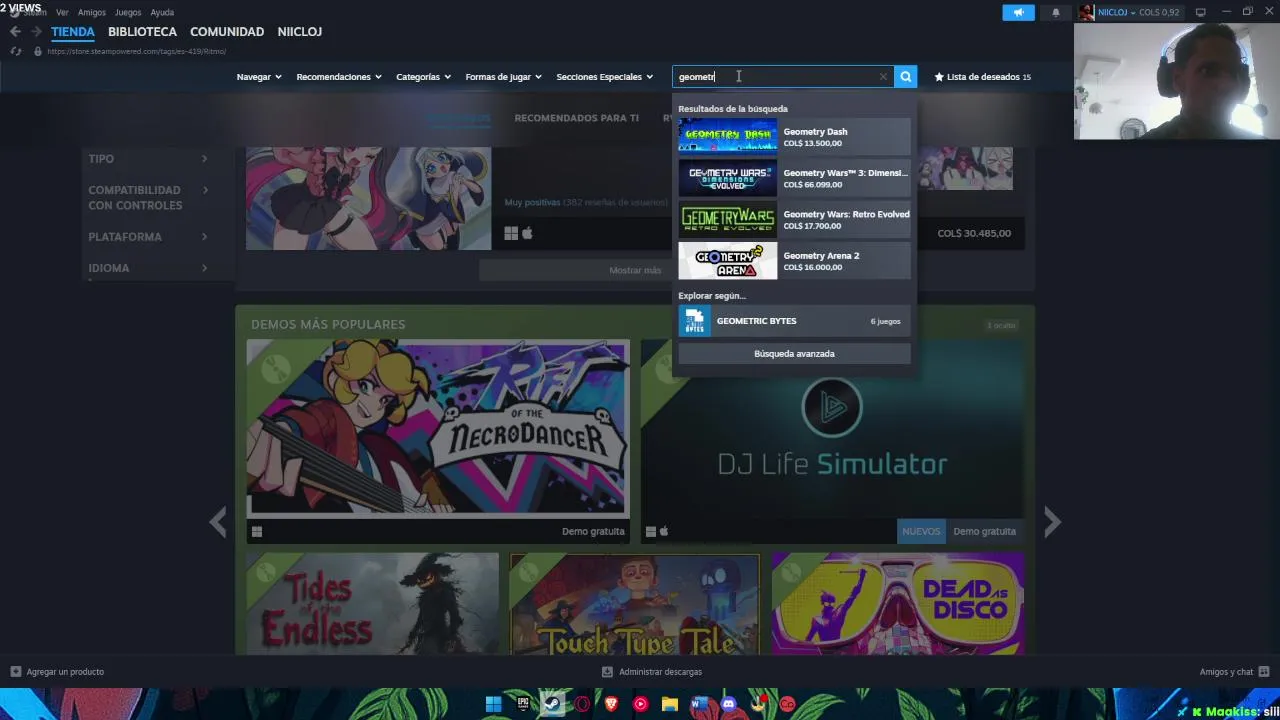Open GEOMETRIC BYTES explore suggestion
The width and height of the screenshot is (1280, 720).
click(794, 321)
